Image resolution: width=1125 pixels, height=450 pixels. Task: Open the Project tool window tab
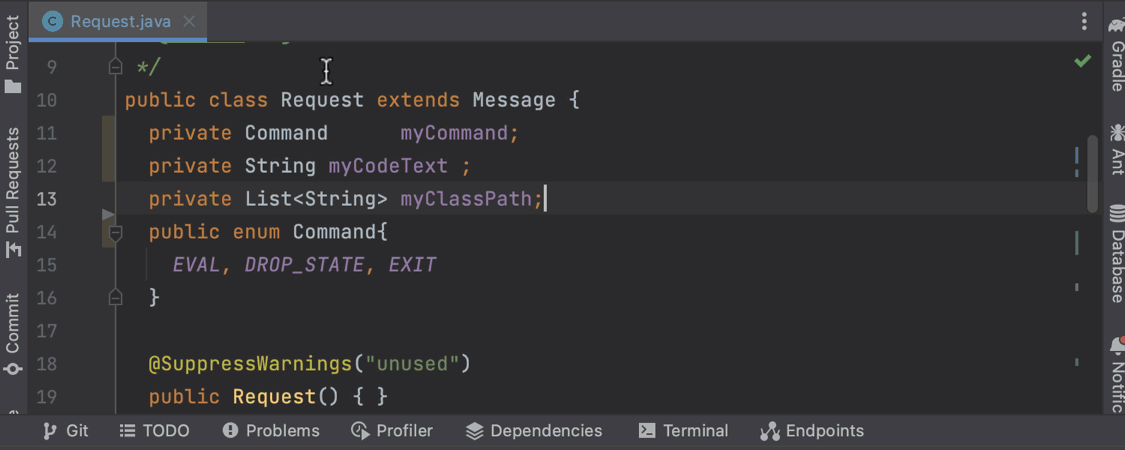click(13, 55)
